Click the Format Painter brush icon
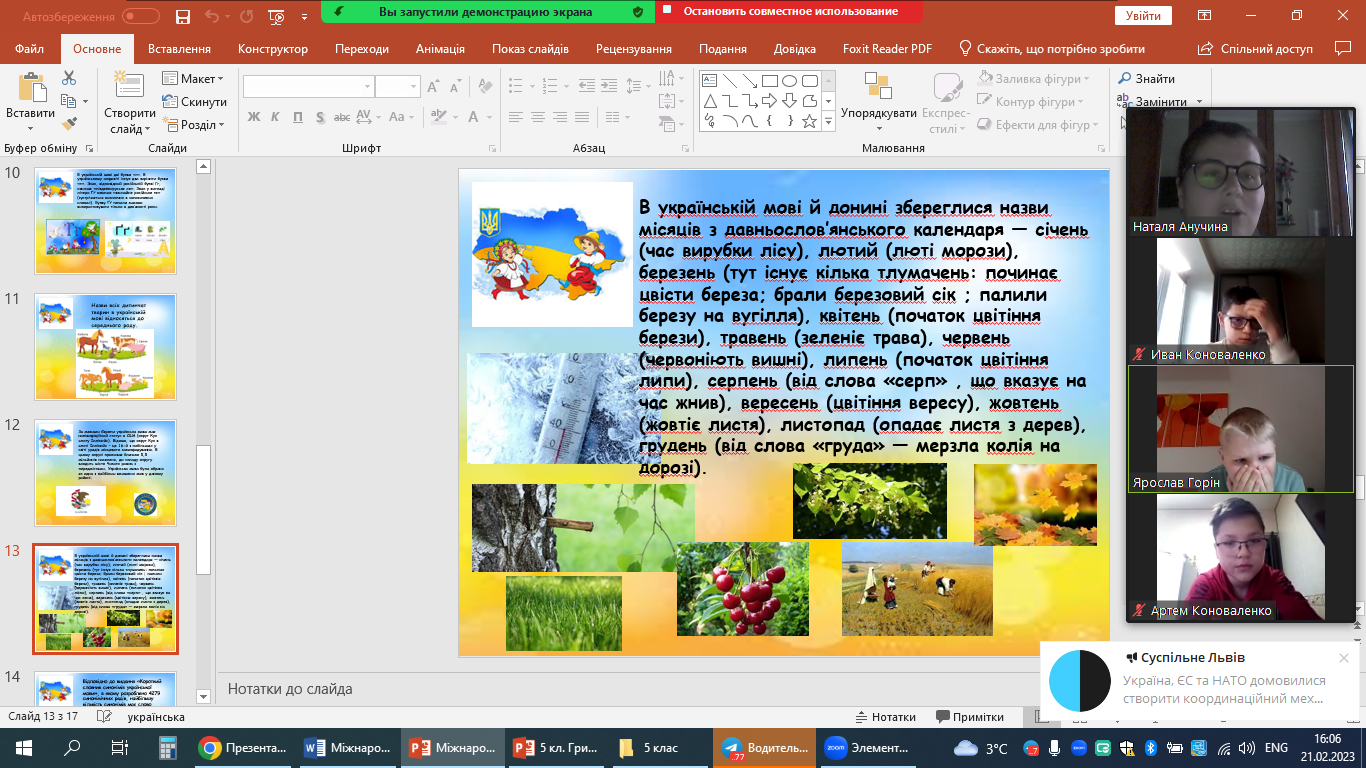This screenshot has width=1366, height=768. point(69,124)
